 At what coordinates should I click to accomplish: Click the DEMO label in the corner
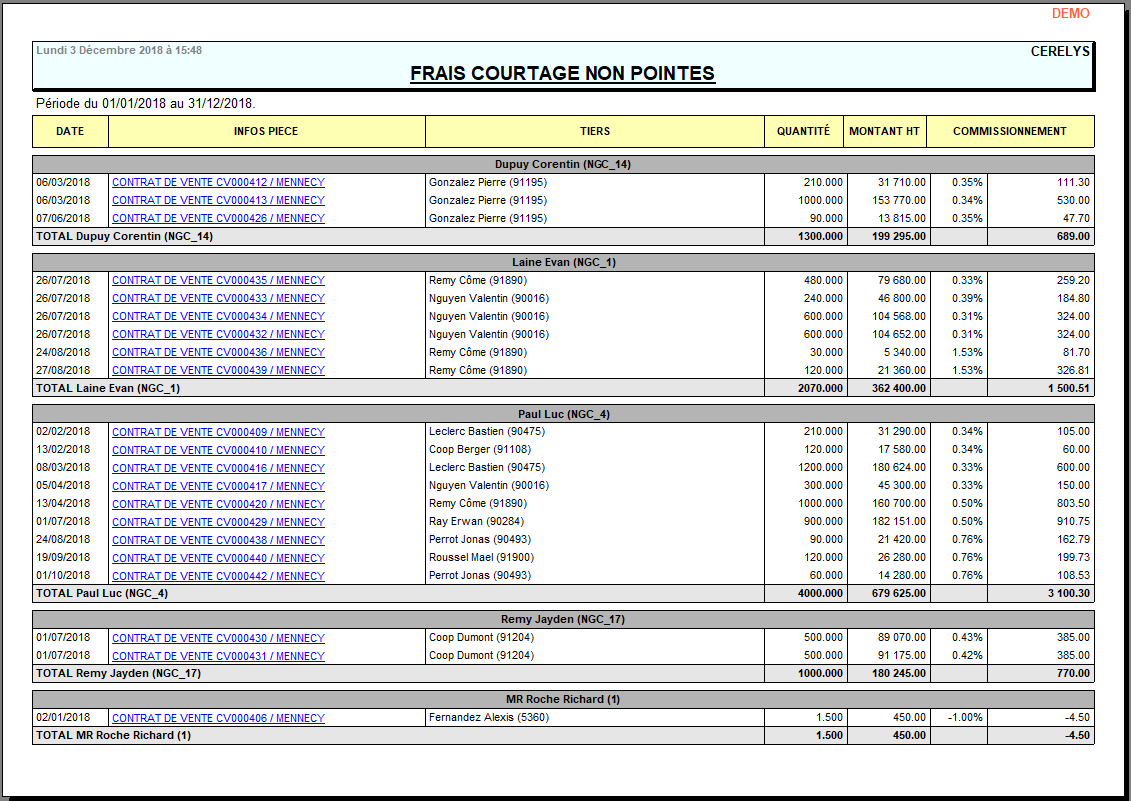point(1069,13)
